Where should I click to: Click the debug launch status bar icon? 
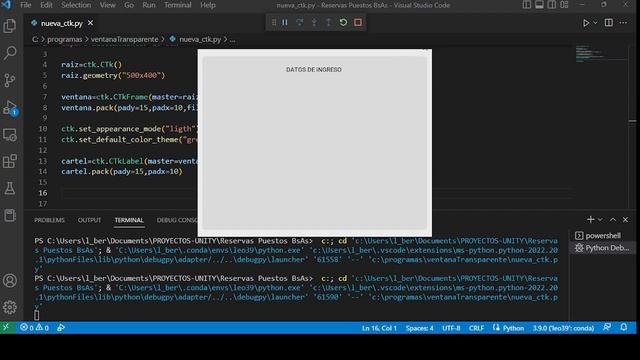click(x=61, y=328)
